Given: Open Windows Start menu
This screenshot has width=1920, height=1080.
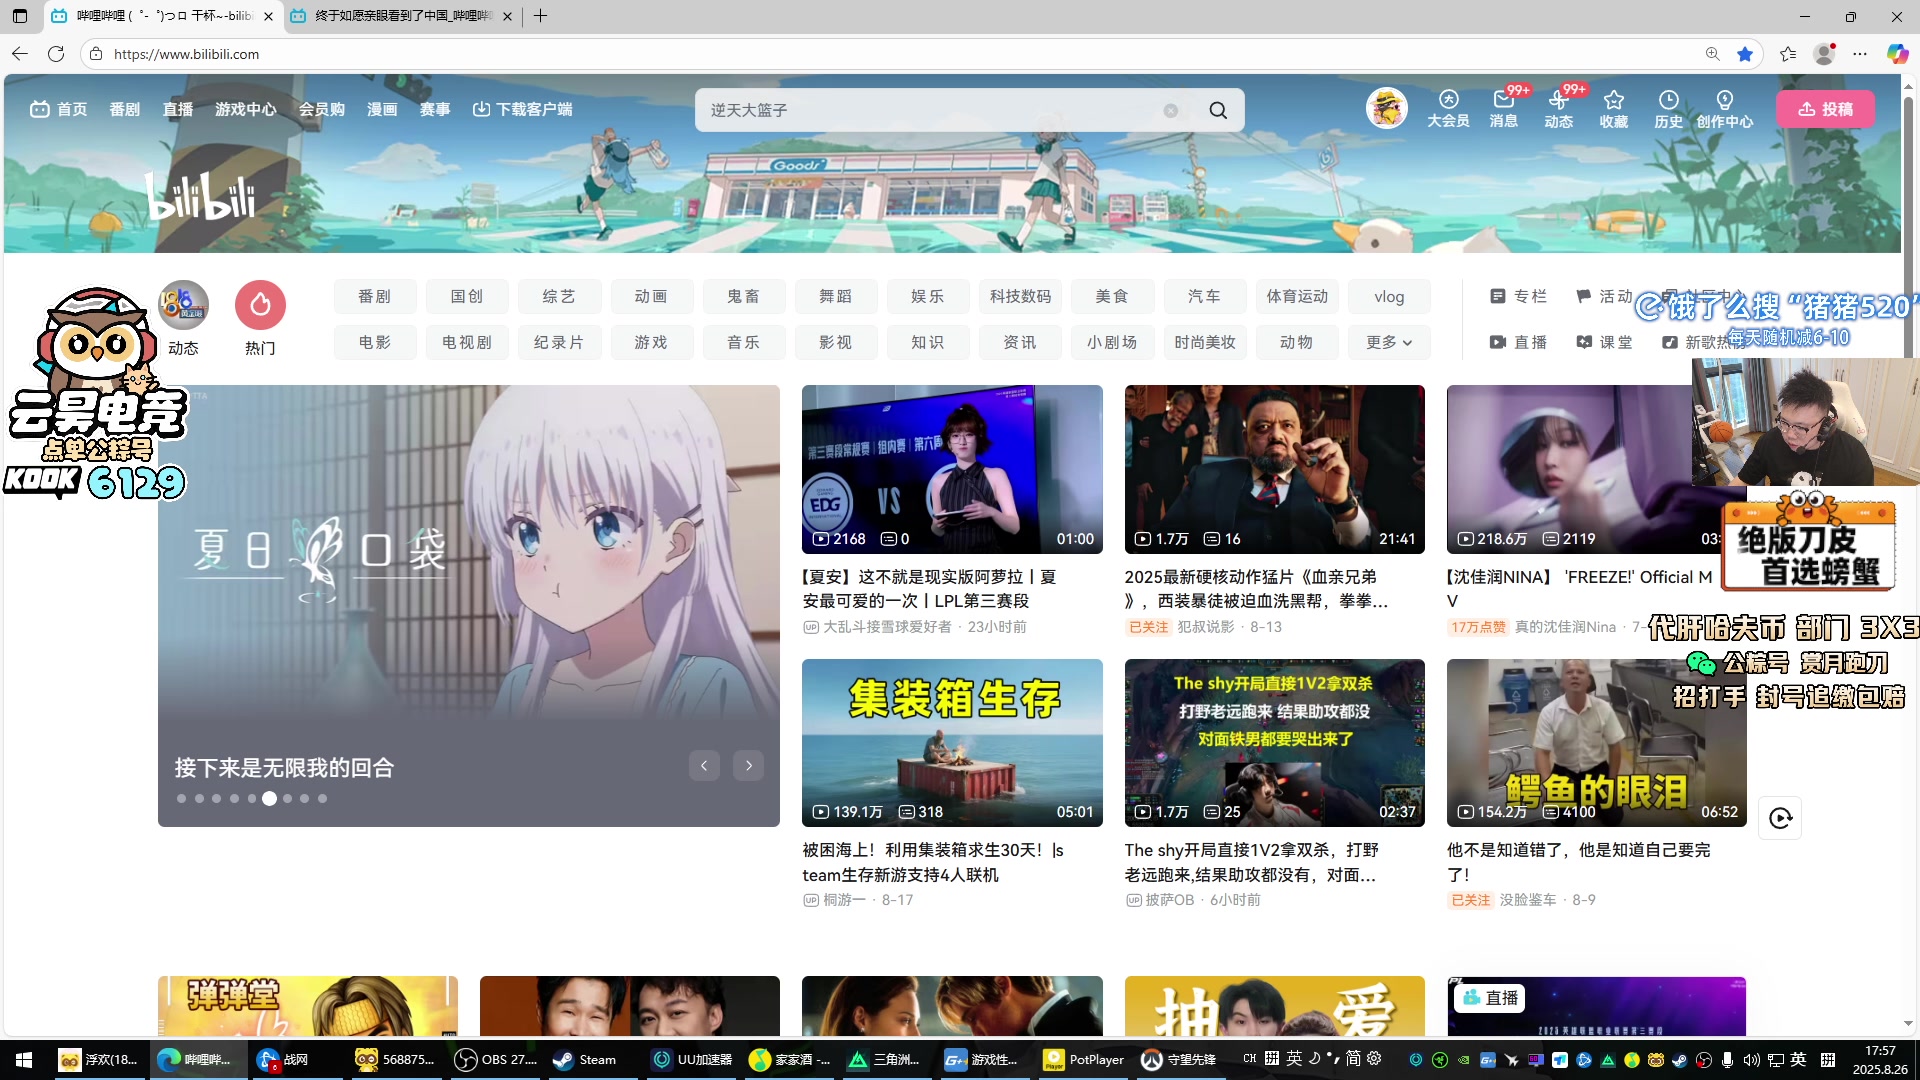Looking at the screenshot, I should 24,1060.
